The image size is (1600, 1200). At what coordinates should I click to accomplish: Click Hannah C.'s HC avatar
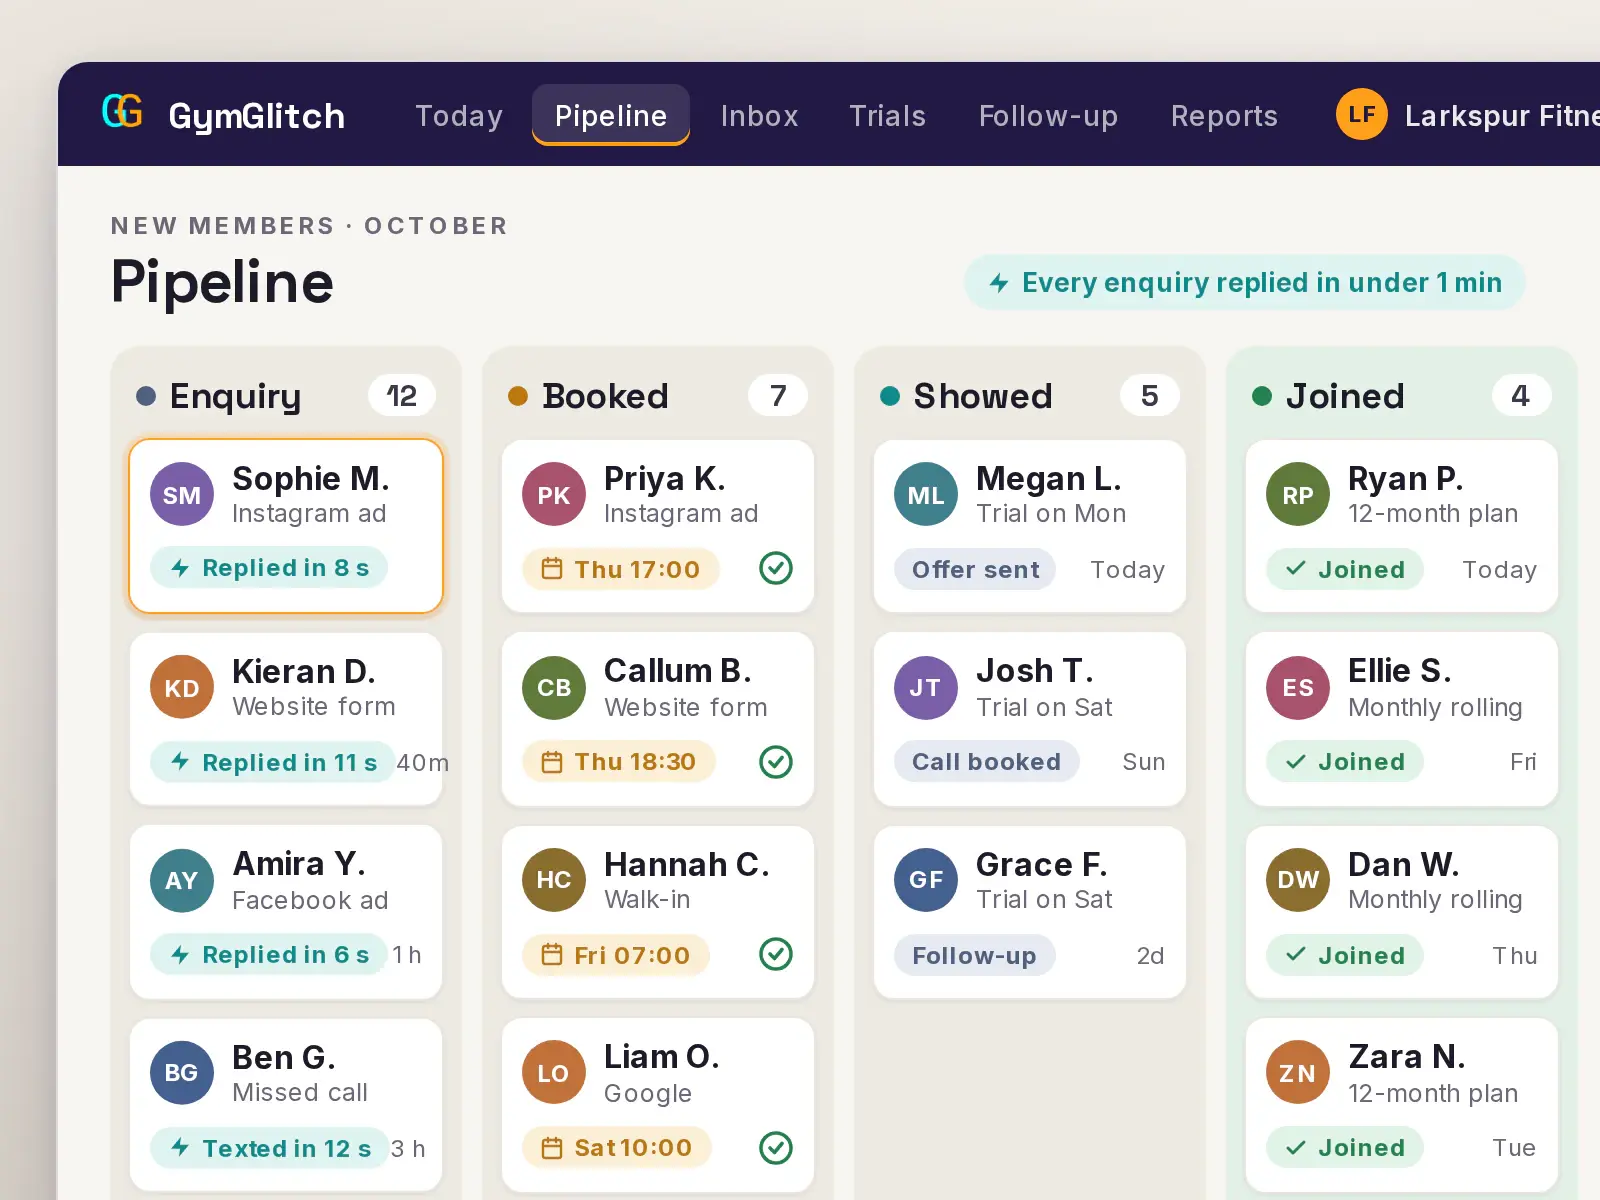click(x=554, y=880)
